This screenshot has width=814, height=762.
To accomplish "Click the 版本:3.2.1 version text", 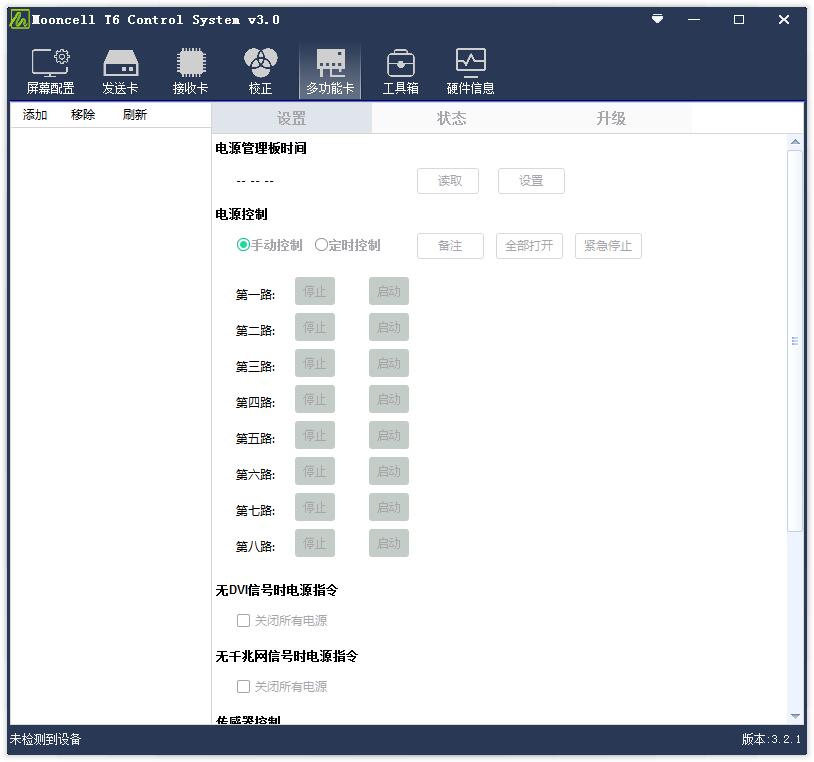I will (x=771, y=739).
